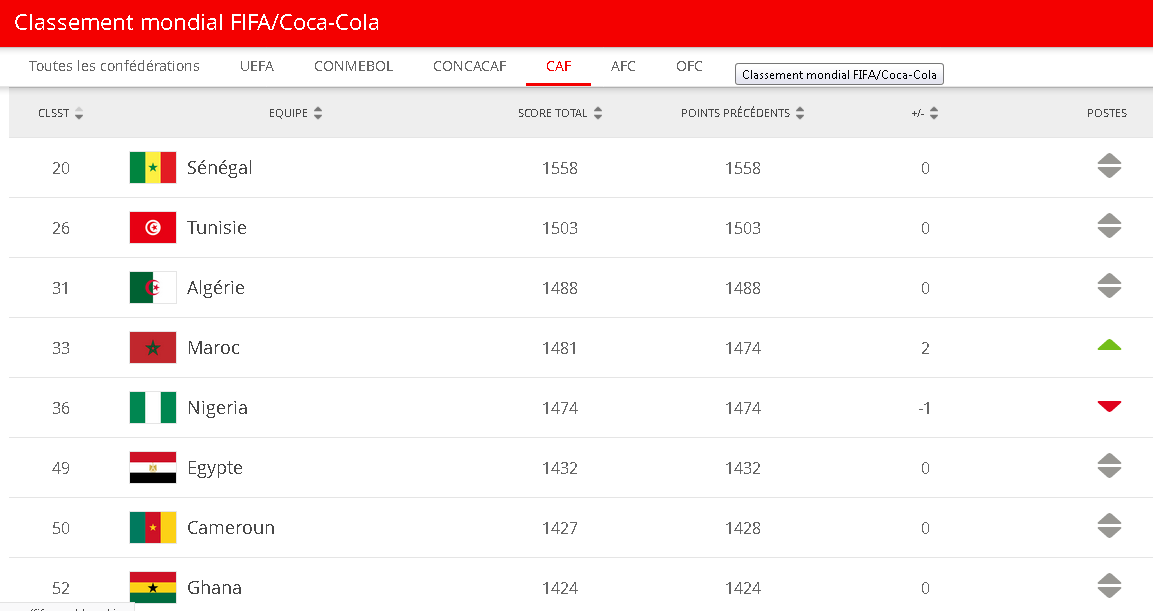Viewport: 1156px width, 614px height.
Task: Click Cameroun's previous points 1428
Action: click(742, 528)
